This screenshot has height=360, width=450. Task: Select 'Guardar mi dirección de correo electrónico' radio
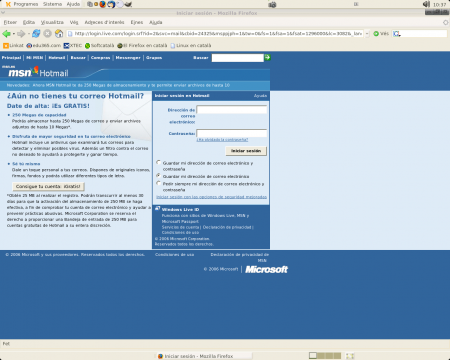[159, 175]
